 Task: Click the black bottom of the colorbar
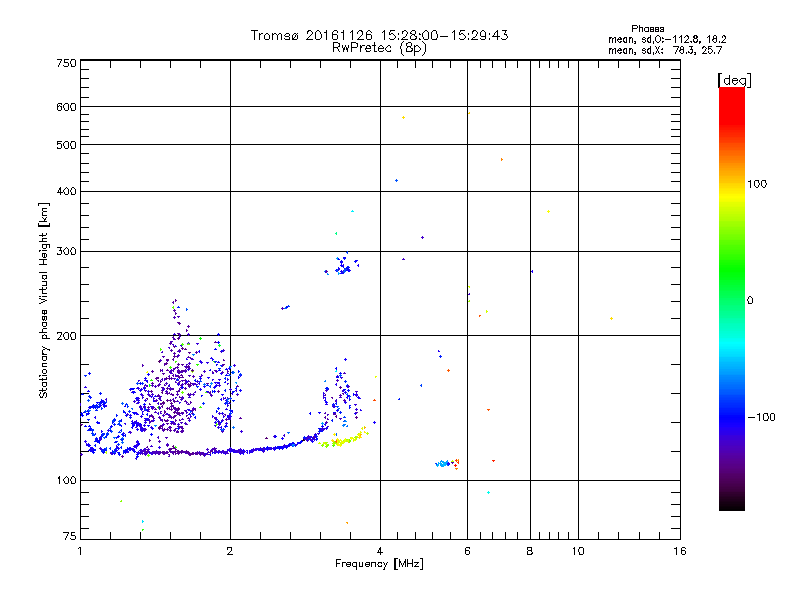point(732,503)
